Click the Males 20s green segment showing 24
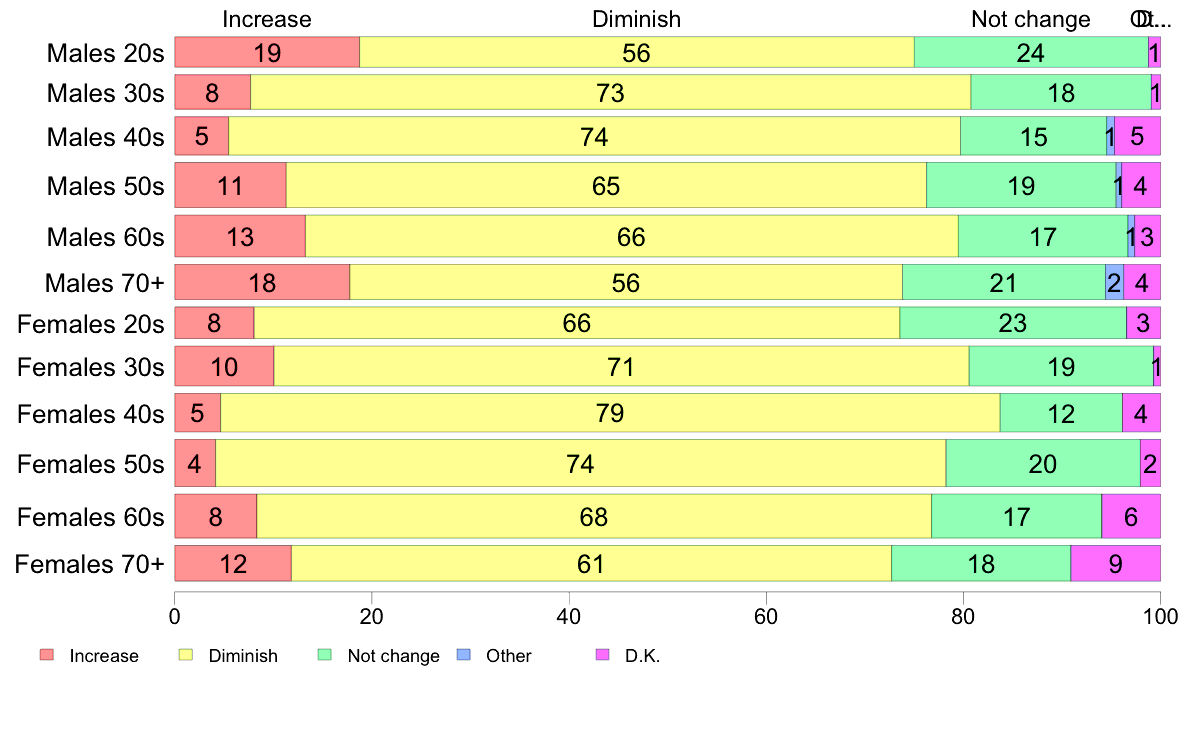Screen dimensions: 1188x736 pyautogui.click(x=1031, y=53)
